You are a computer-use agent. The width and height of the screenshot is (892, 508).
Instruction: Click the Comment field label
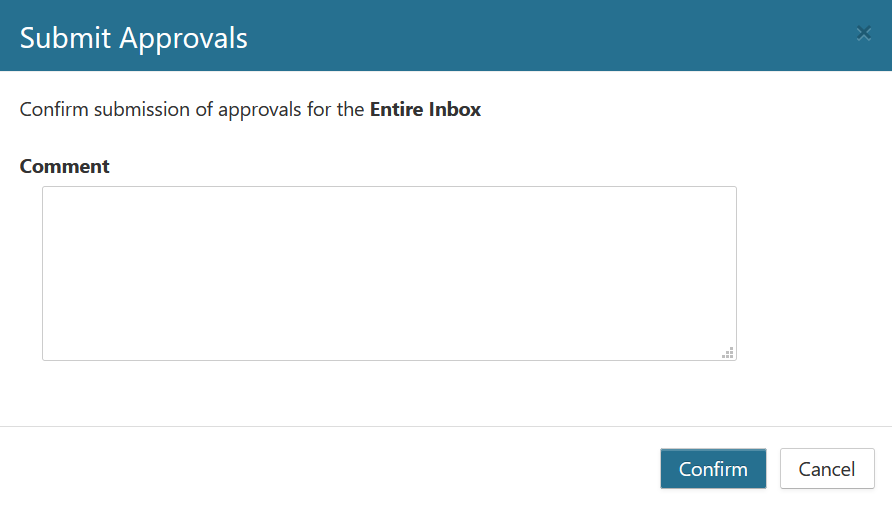tap(65, 167)
